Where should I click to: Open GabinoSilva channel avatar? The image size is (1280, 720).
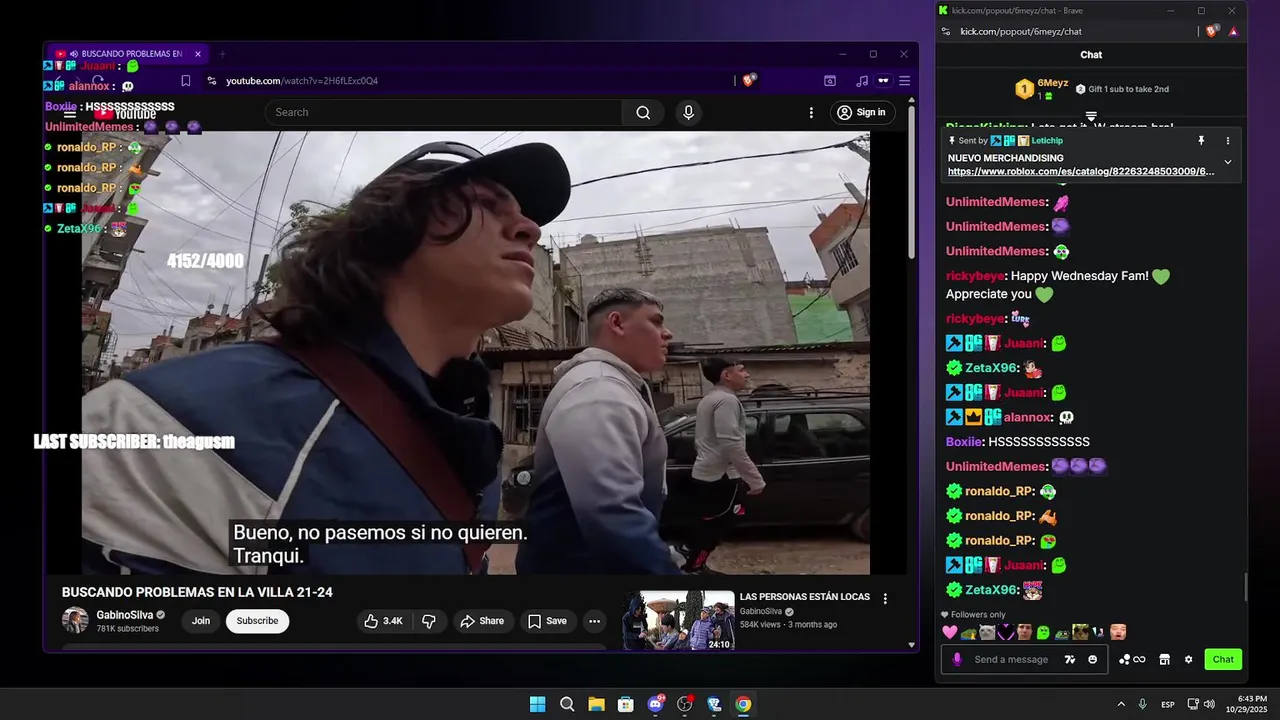click(x=75, y=620)
